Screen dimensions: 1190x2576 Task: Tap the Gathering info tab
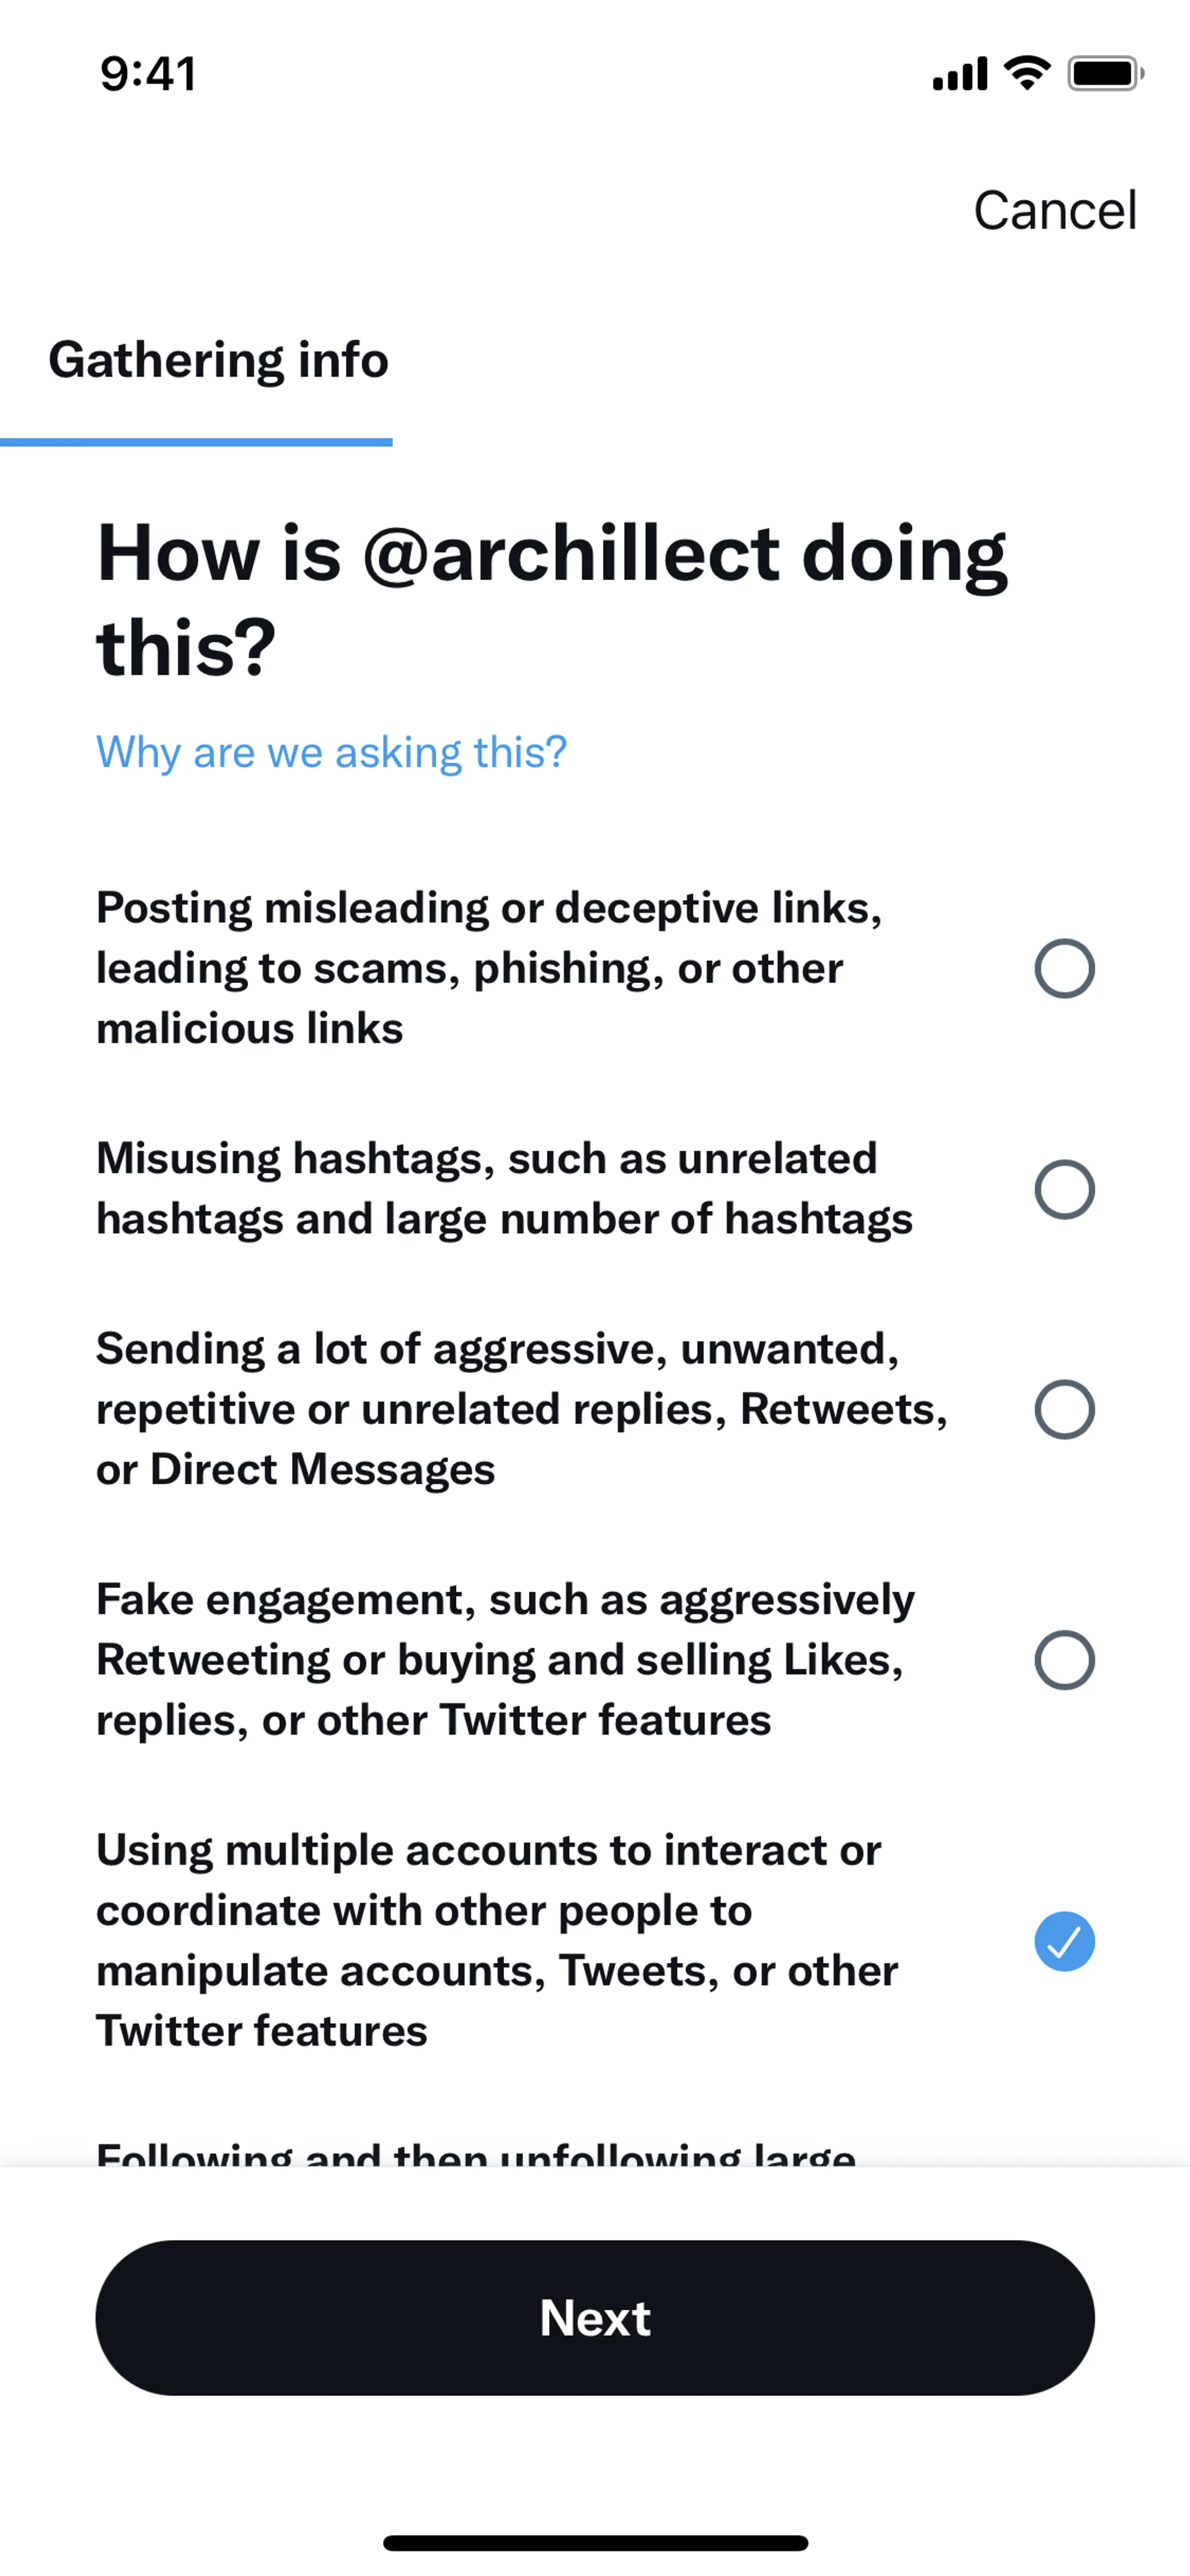218,360
